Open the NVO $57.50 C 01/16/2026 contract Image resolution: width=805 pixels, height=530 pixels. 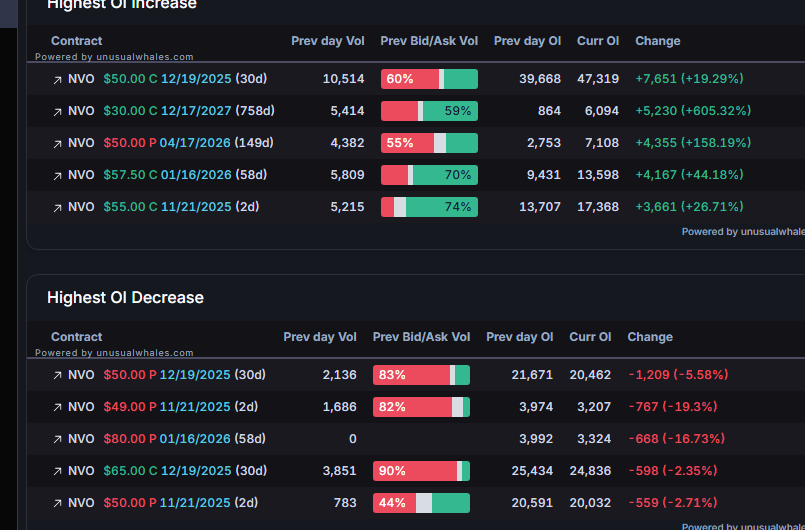[167, 175]
